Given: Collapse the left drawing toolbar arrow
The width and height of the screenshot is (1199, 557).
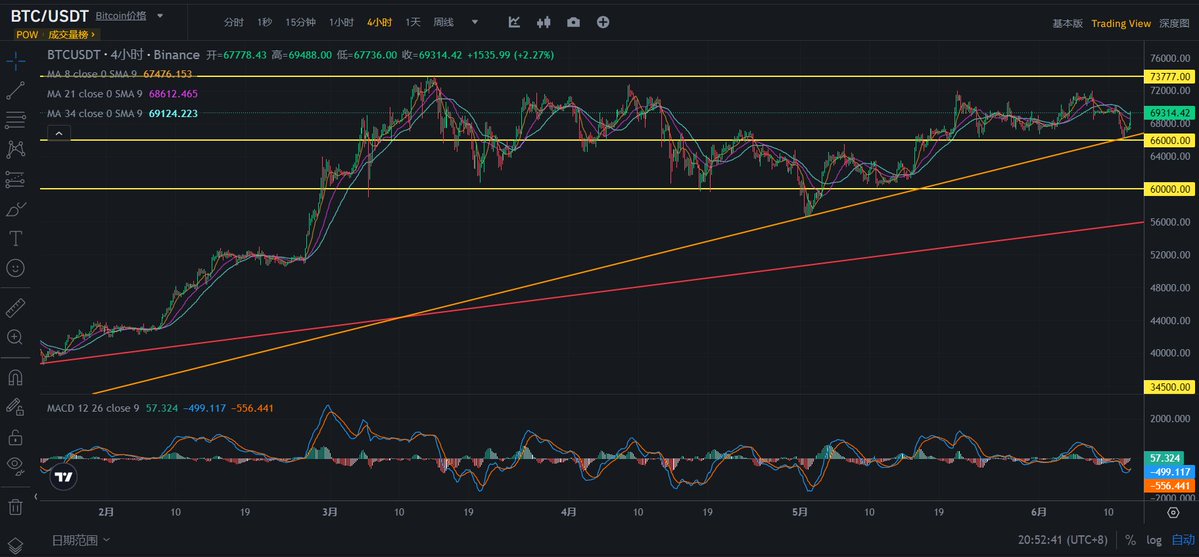Looking at the screenshot, I should pyautogui.click(x=37, y=498).
